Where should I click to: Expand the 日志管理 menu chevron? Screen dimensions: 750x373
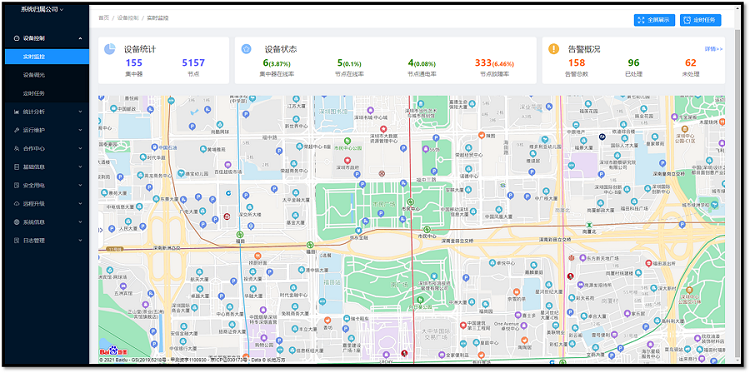click(x=80, y=241)
